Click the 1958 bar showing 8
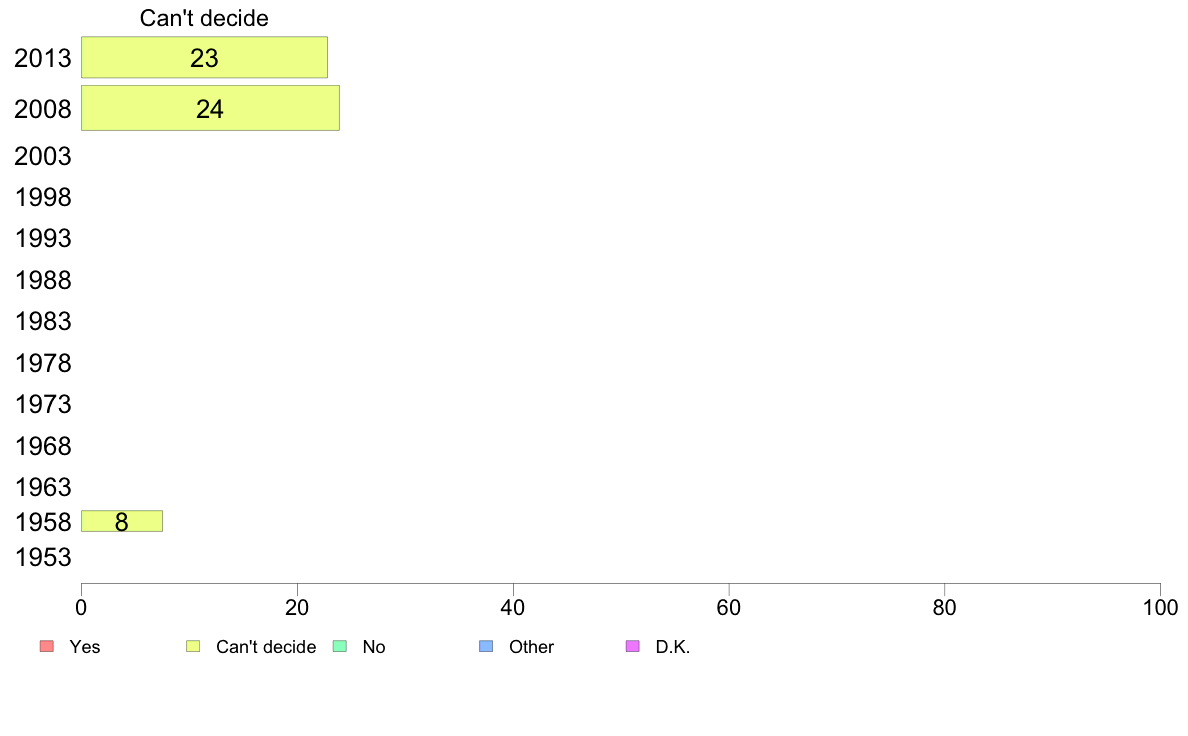The height and width of the screenshot is (736, 1188). tap(122, 521)
